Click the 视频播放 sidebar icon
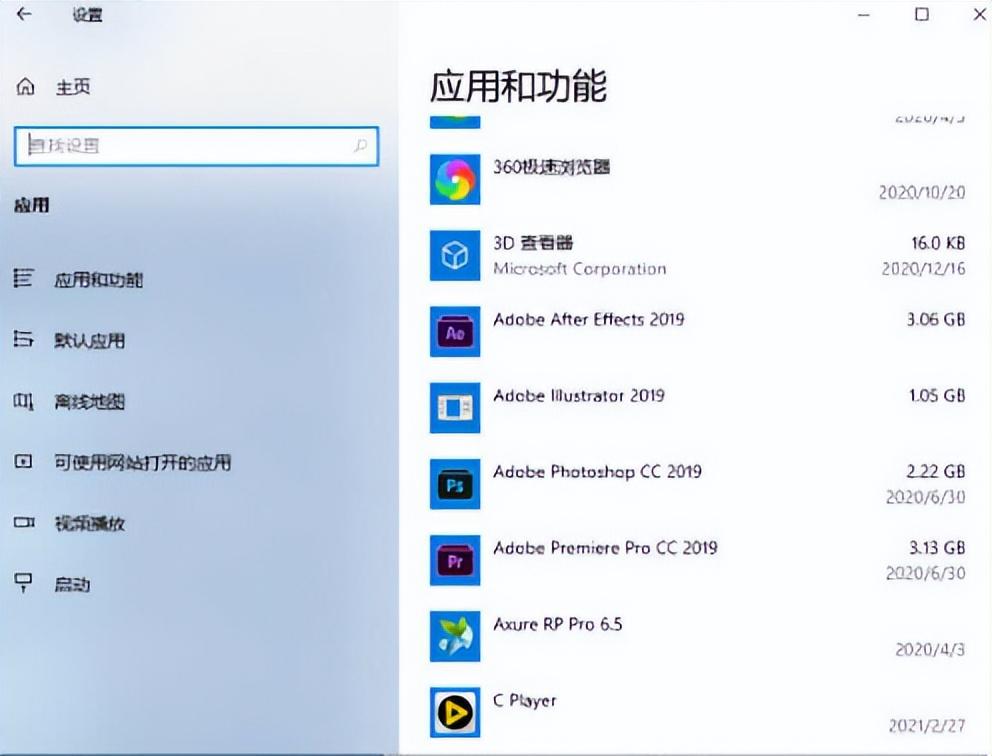 click(x=23, y=523)
